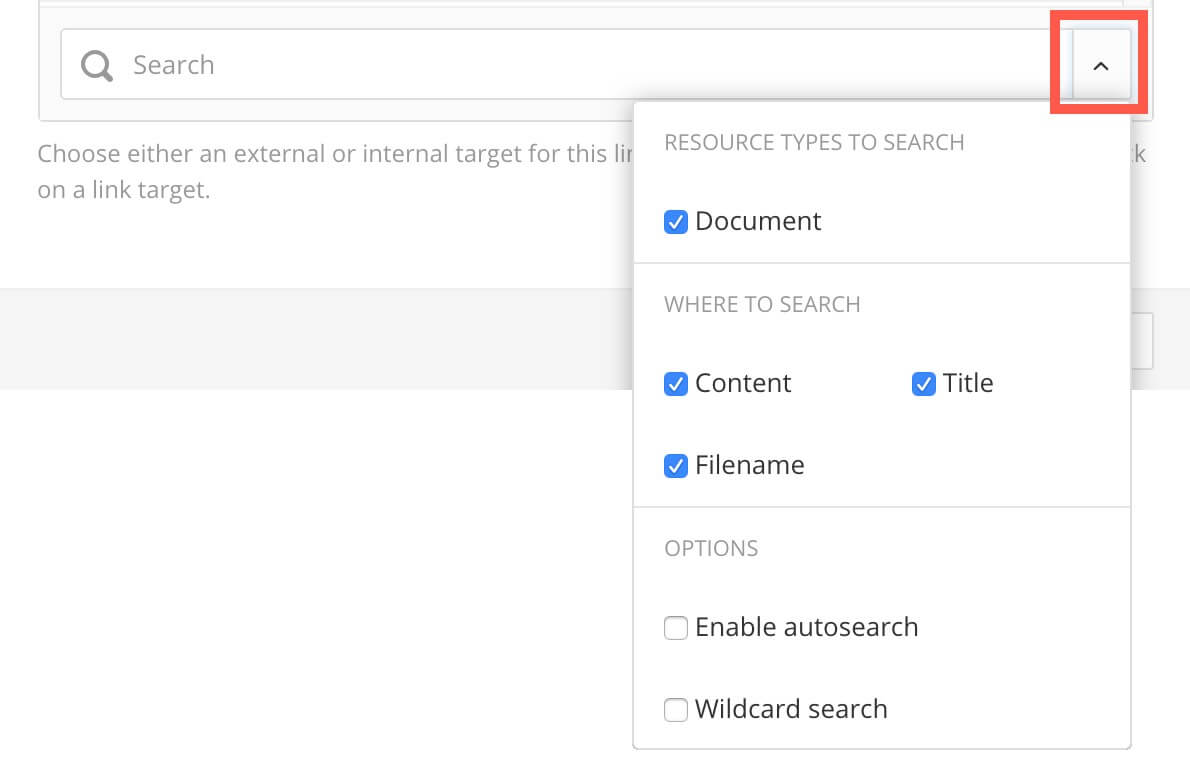Uncheck the Document resource type
Screen dimensions: 1190x766
coord(676,222)
